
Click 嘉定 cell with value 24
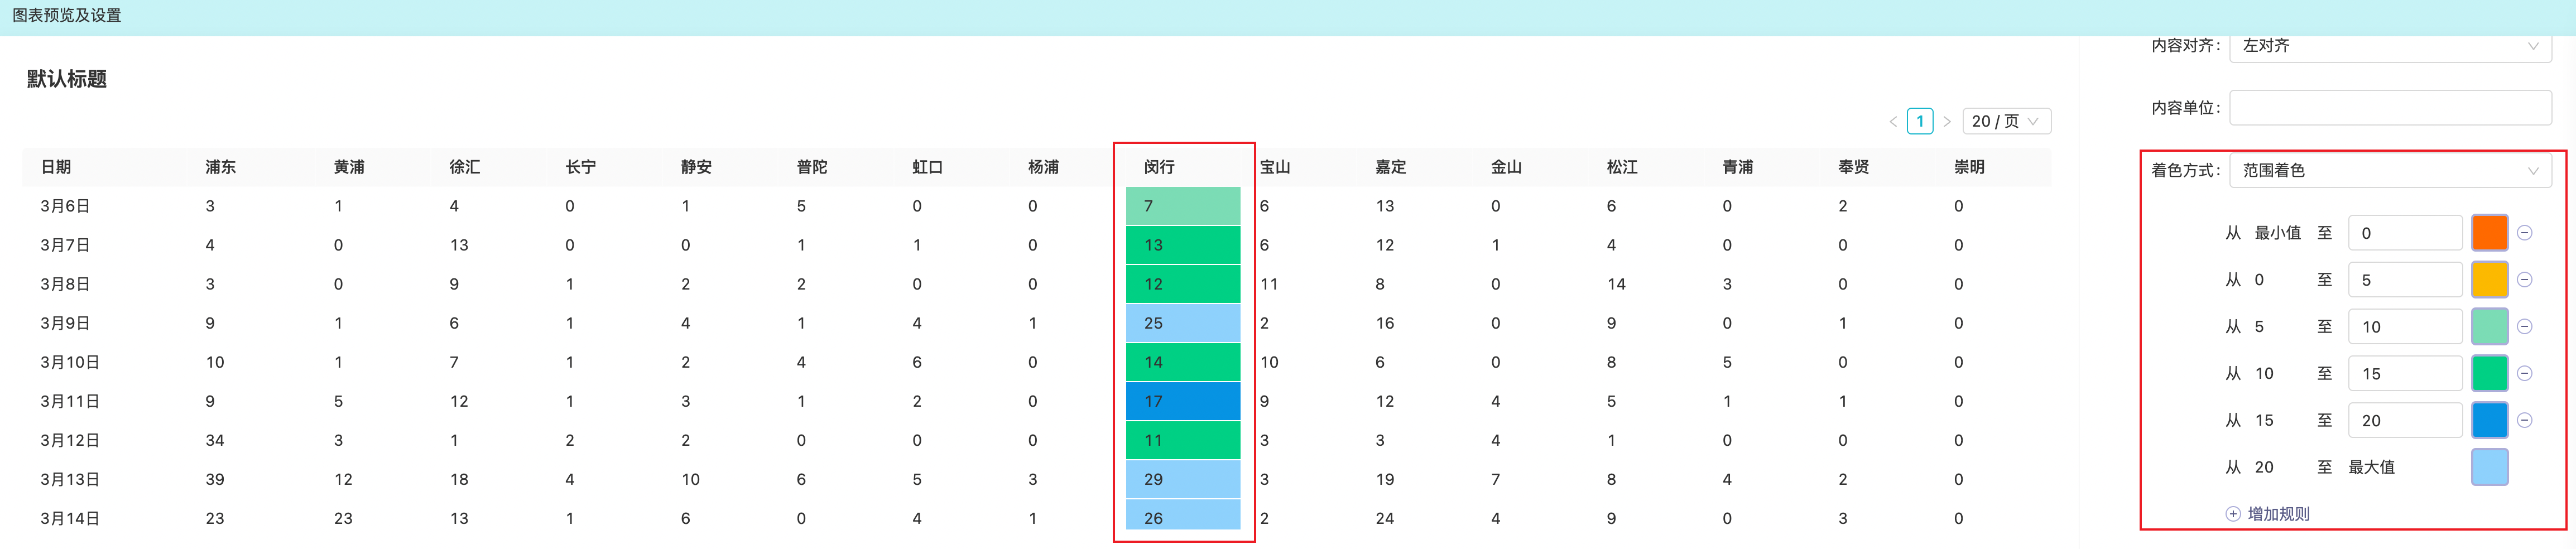(1385, 518)
